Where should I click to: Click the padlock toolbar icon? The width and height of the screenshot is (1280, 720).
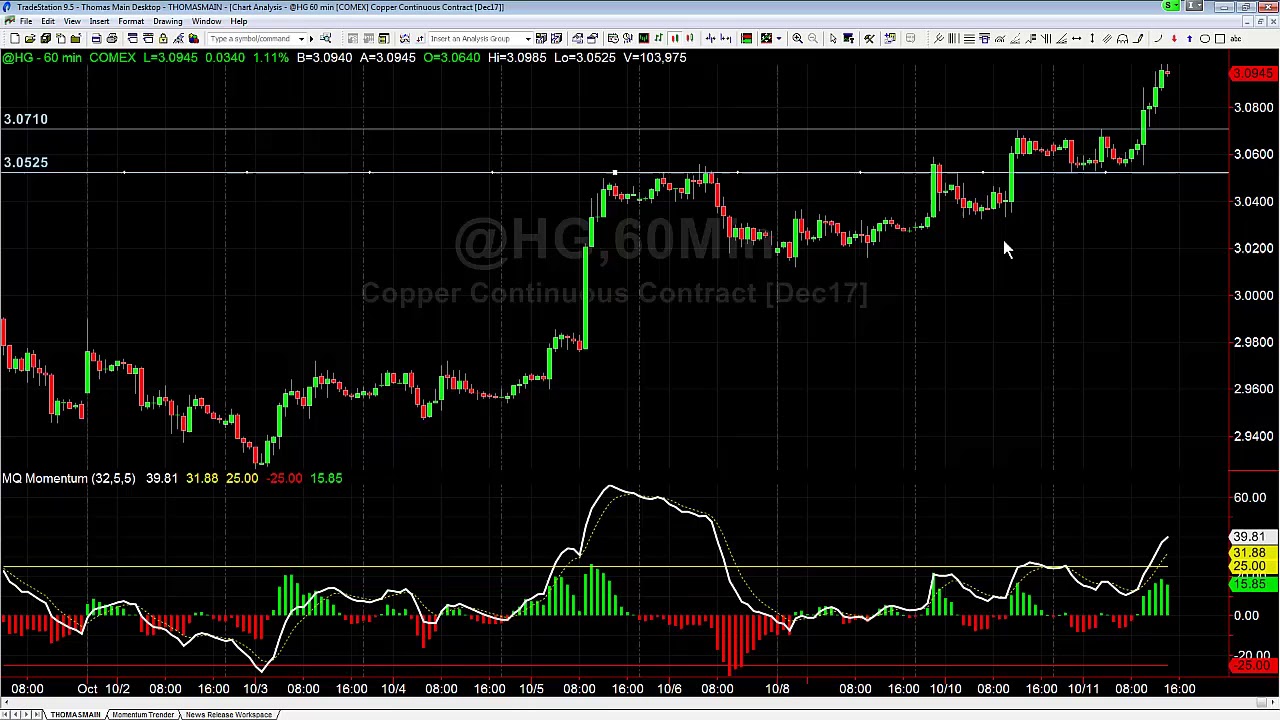[x=163, y=38]
